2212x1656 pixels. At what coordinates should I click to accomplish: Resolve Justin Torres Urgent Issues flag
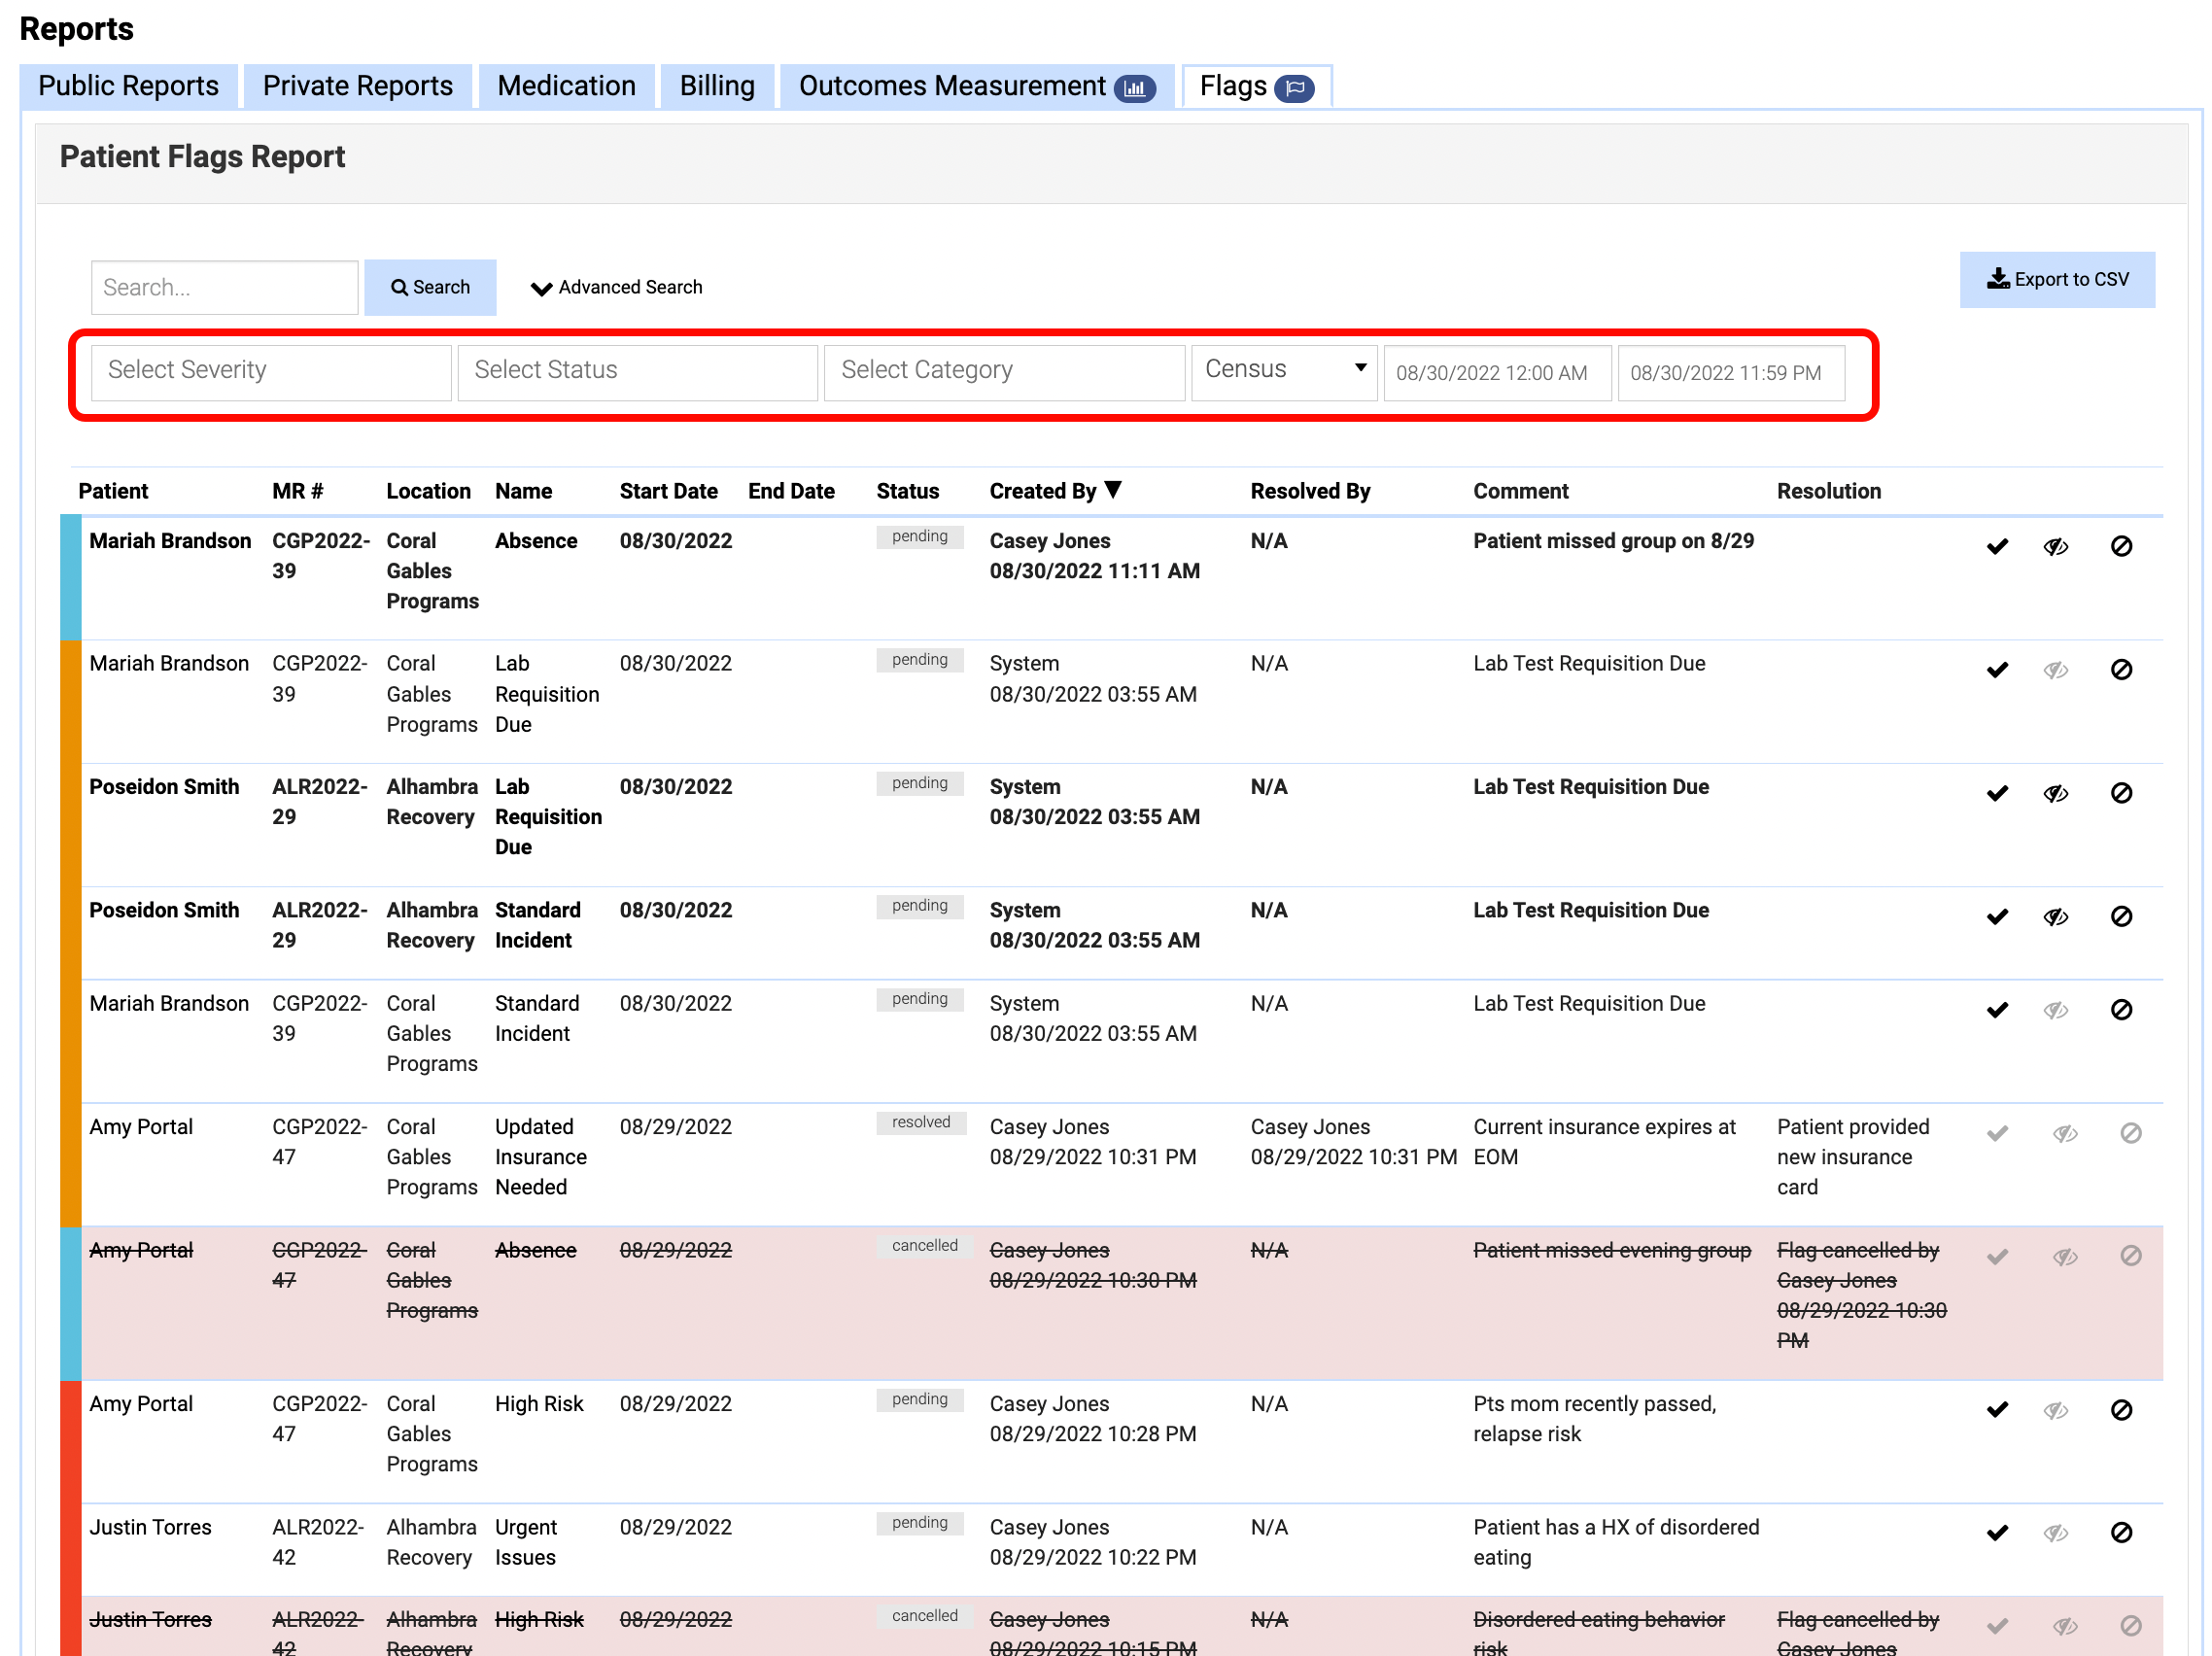1997,1533
